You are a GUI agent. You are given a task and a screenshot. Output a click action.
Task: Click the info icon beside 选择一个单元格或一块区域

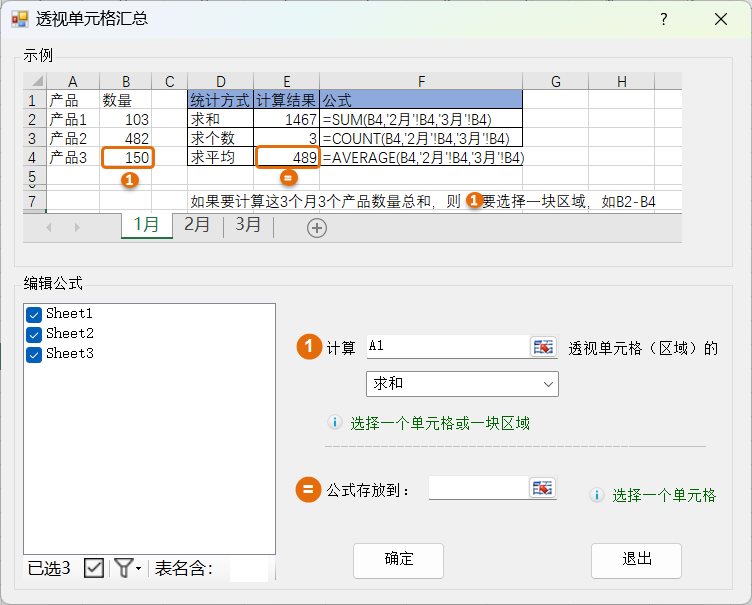(x=335, y=423)
